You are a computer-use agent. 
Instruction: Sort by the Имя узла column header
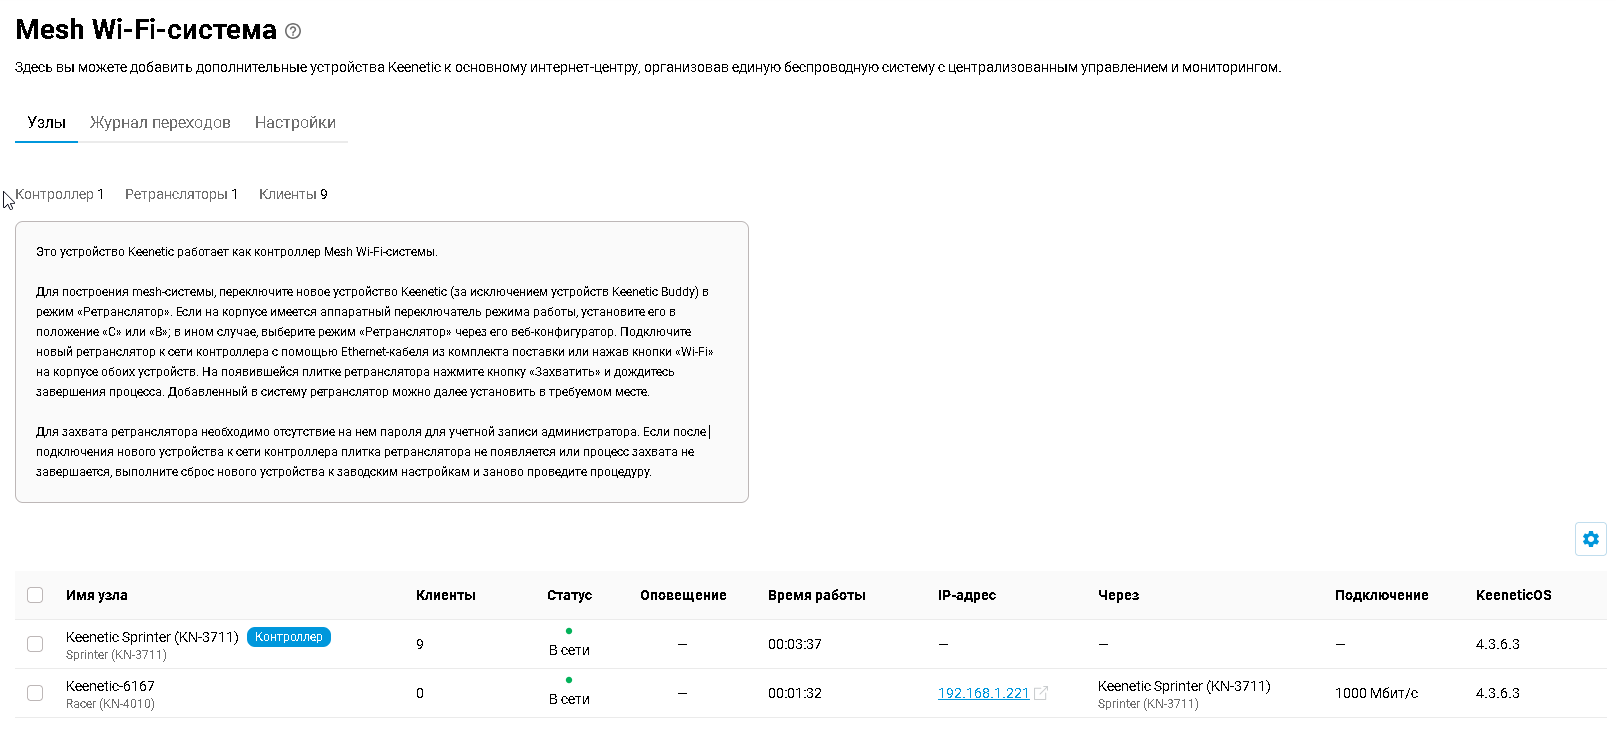pos(97,595)
